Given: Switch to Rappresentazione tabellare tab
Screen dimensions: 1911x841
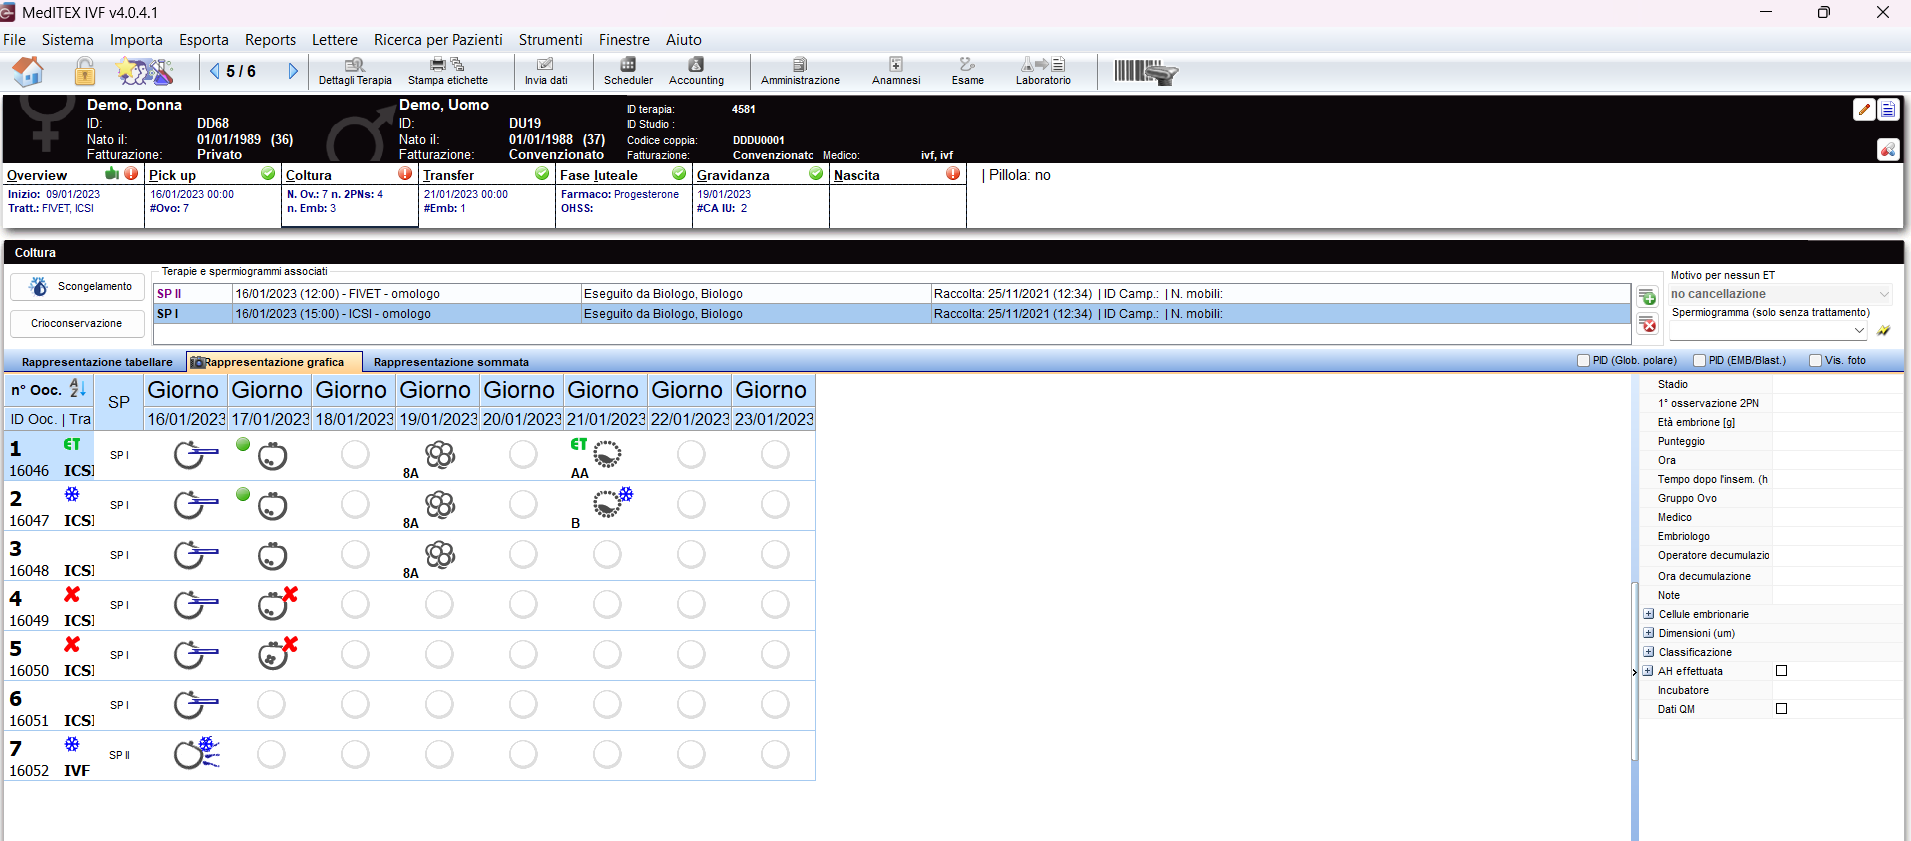Looking at the screenshot, I should click(97, 362).
